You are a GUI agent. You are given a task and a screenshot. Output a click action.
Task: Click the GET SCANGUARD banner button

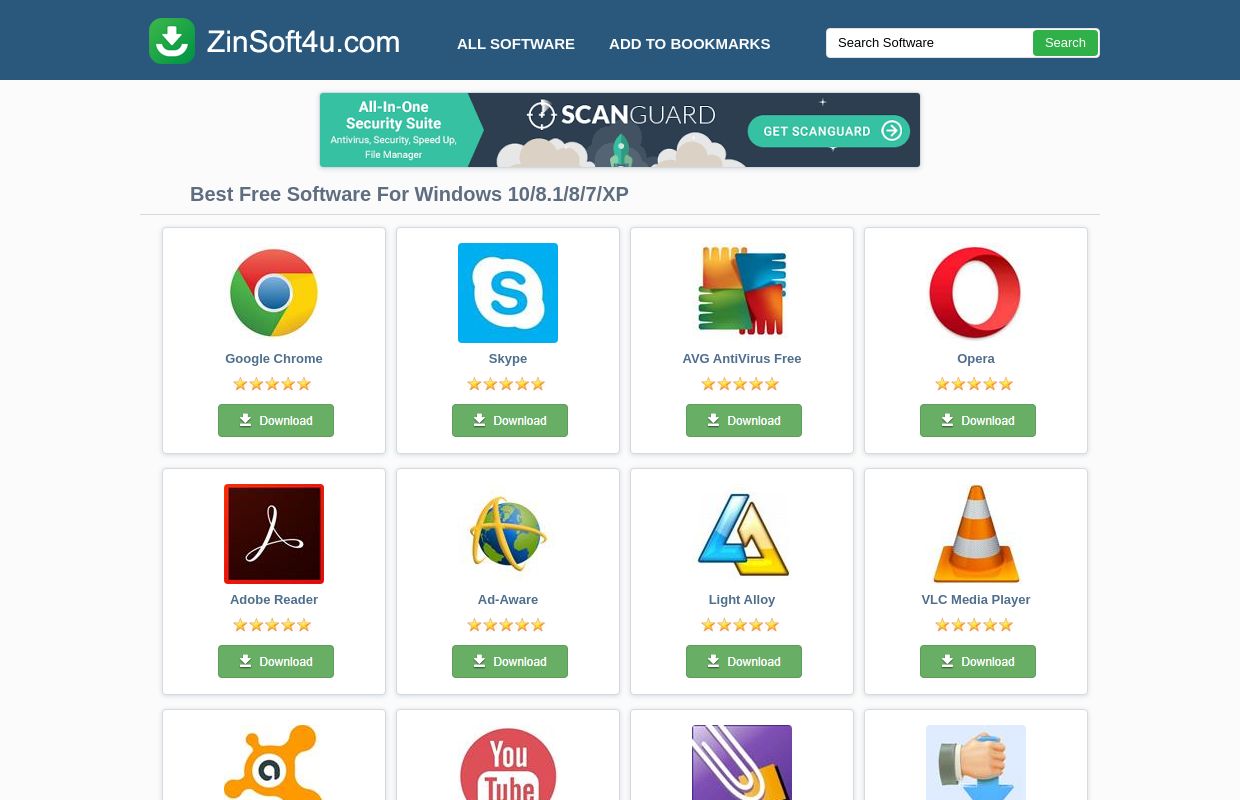coord(829,131)
